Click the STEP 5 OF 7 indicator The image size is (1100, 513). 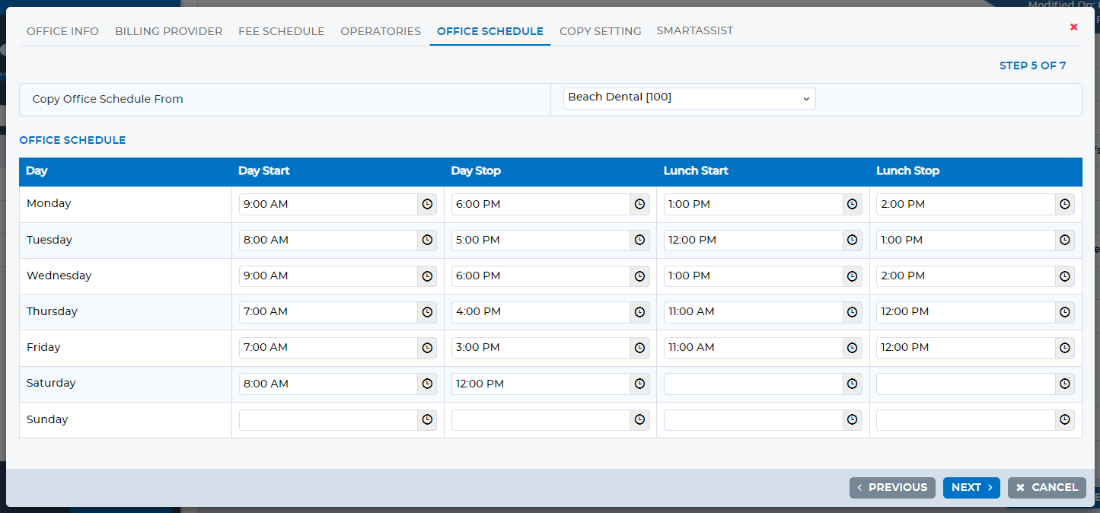[x=1033, y=66]
